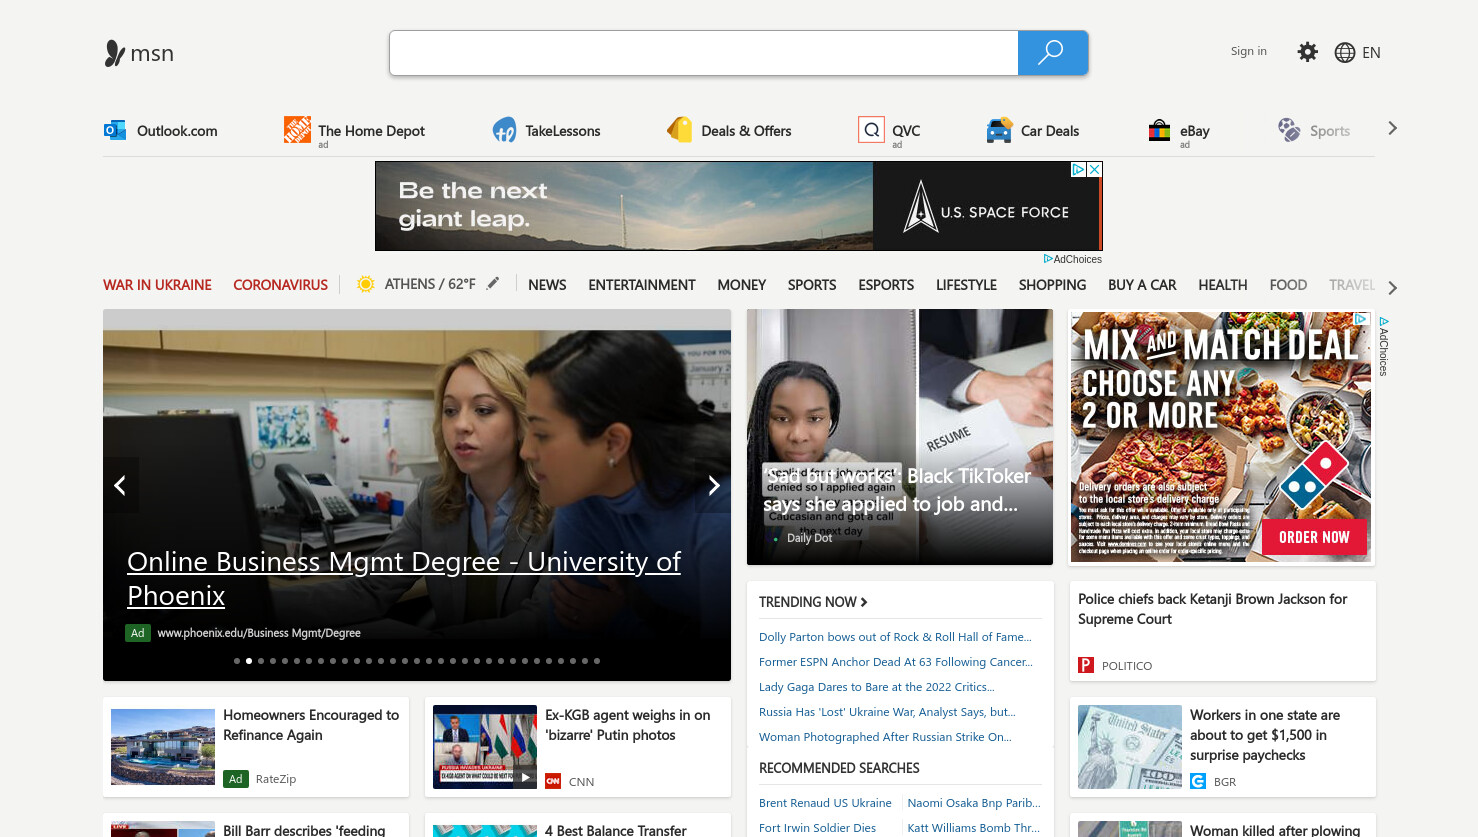Select the MONEY tab
The width and height of the screenshot is (1478, 837).
pyautogui.click(x=742, y=285)
